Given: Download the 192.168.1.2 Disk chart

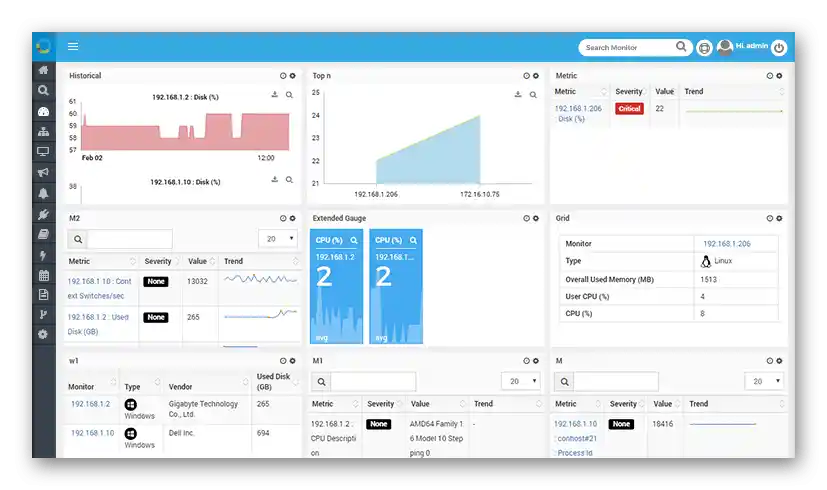Looking at the screenshot, I should [274, 94].
